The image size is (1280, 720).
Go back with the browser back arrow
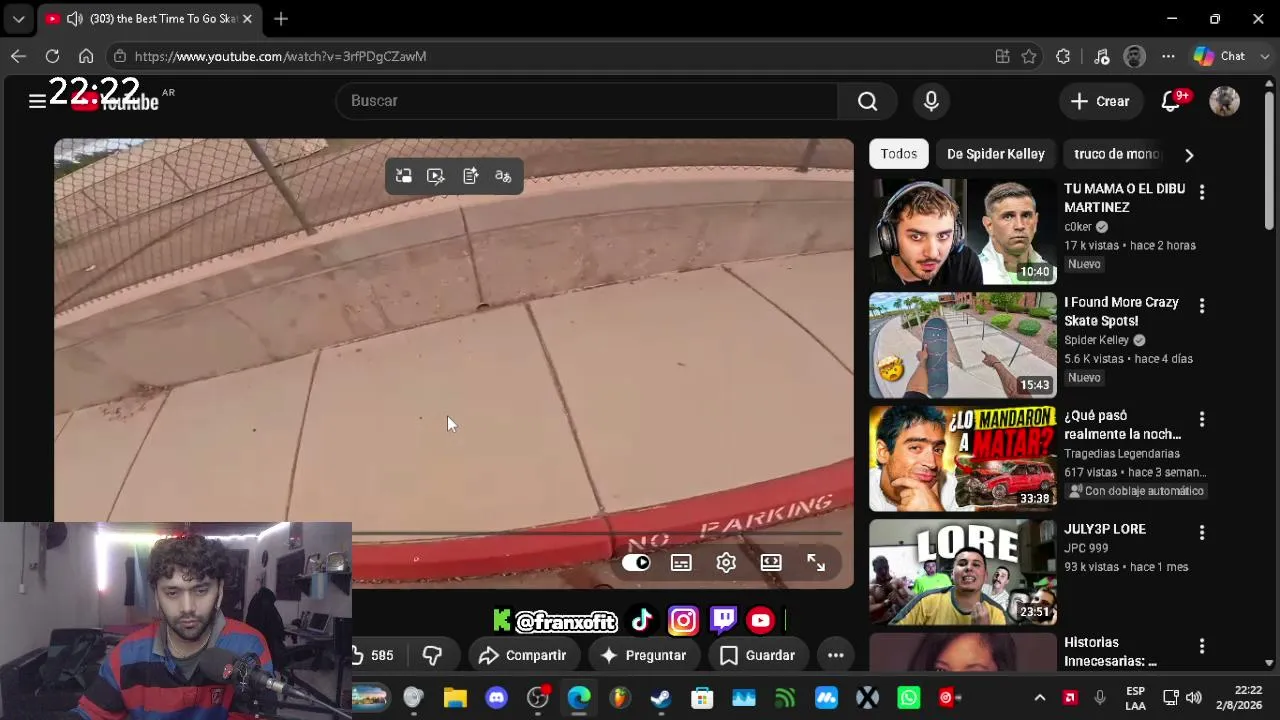pyautogui.click(x=18, y=56)
